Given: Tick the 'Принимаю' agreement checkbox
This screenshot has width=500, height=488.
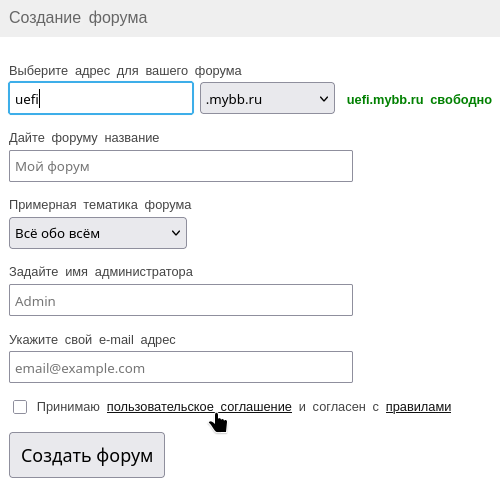Looking at the screenshot, I should [x=20, y=407].
